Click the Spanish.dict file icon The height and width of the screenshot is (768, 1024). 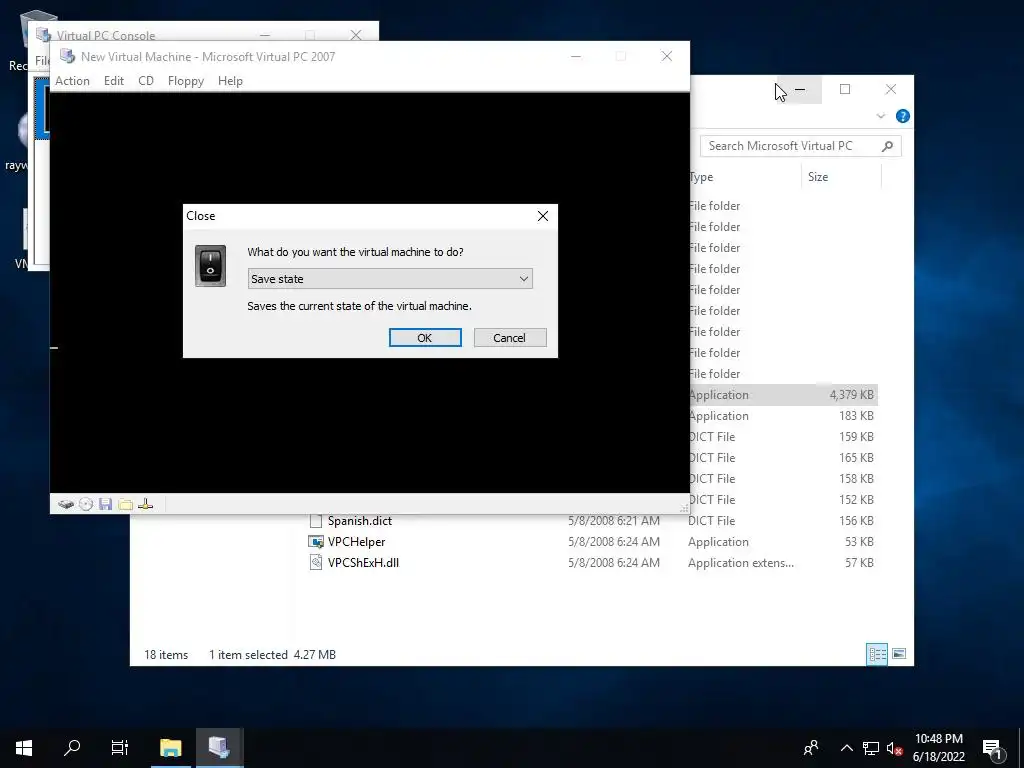point(315,520)
